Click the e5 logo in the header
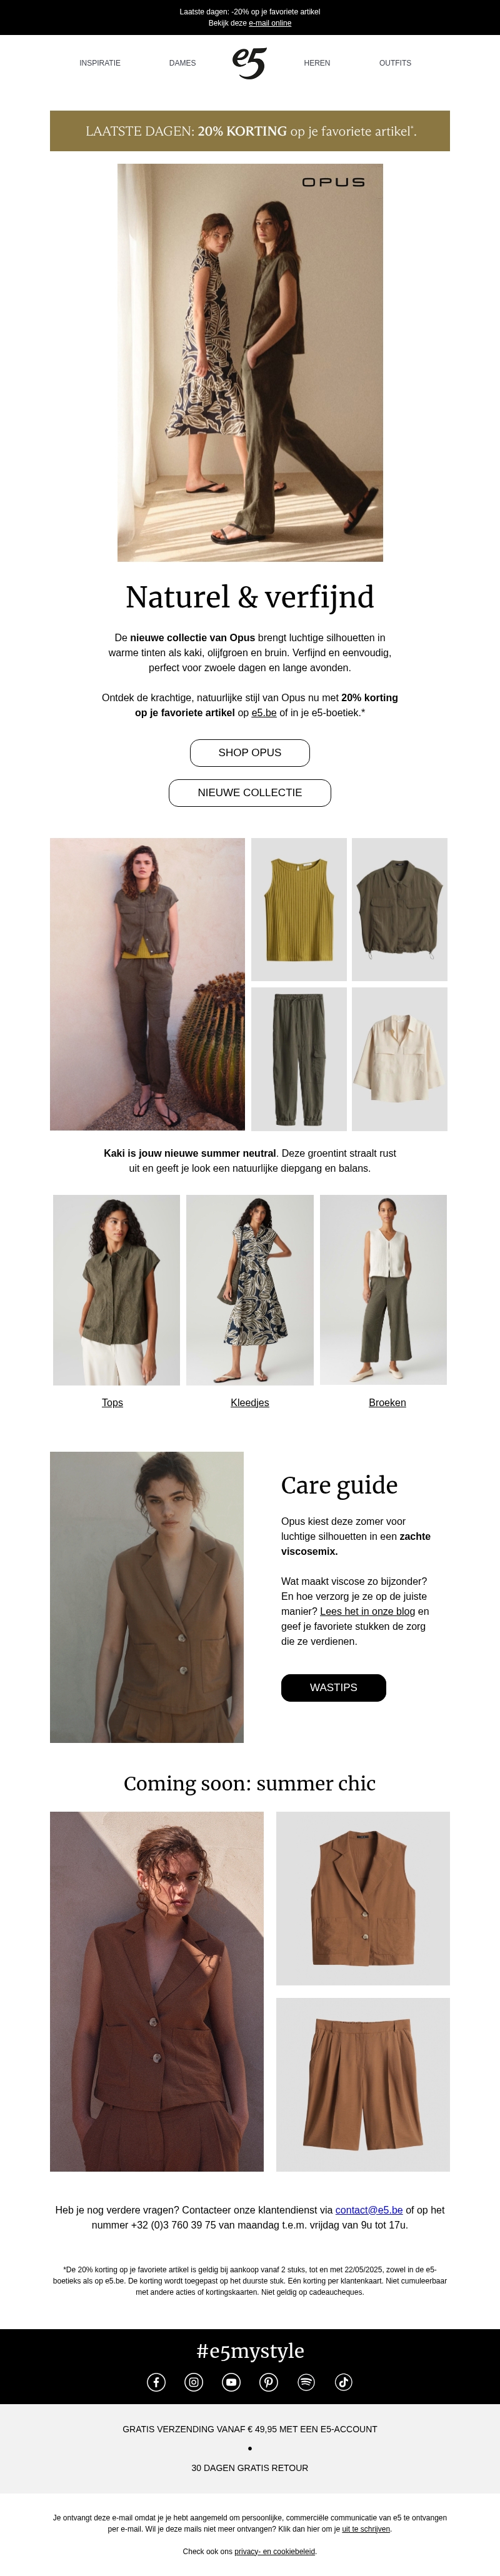This screenshot has height=2576, width=500. 249,63
